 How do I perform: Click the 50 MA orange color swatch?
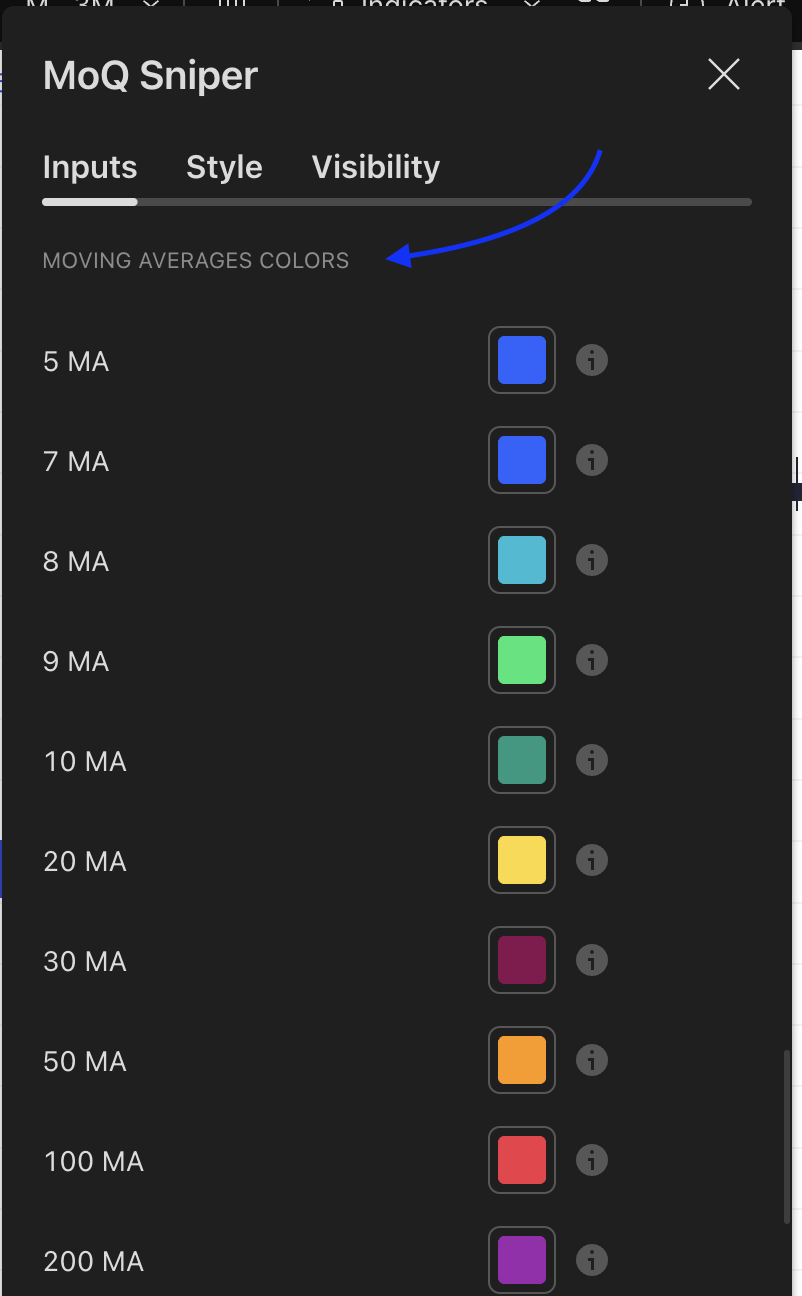pos(522,1060)
